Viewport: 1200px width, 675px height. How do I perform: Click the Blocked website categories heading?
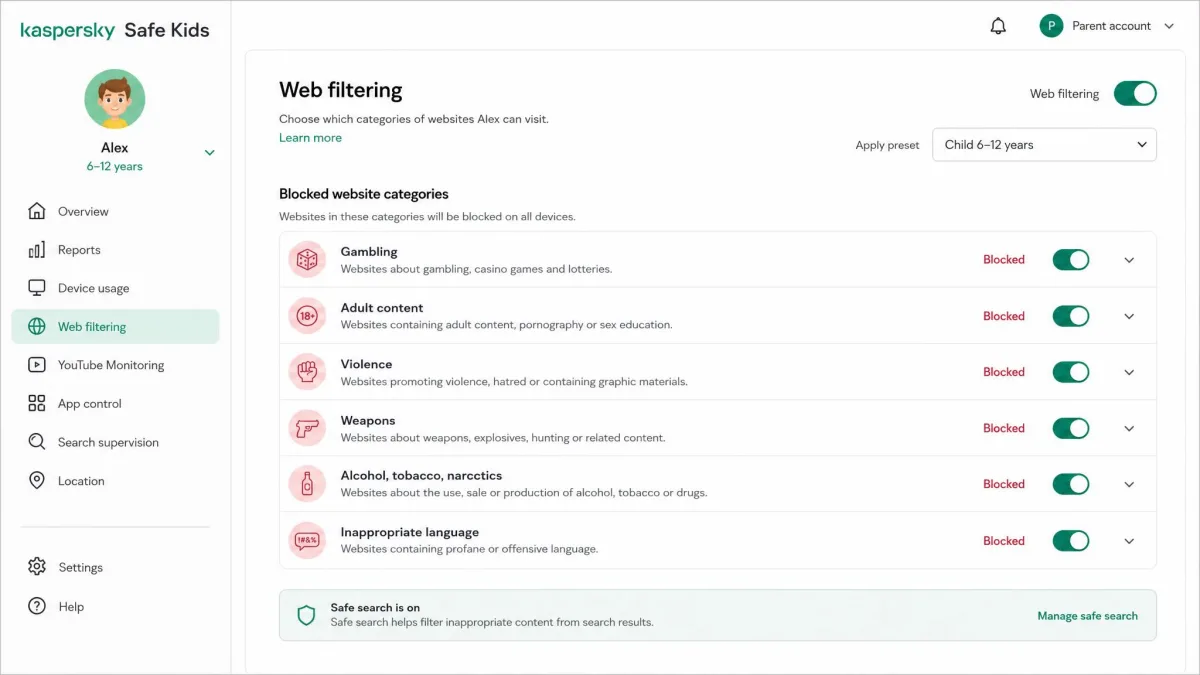[364, 194]
